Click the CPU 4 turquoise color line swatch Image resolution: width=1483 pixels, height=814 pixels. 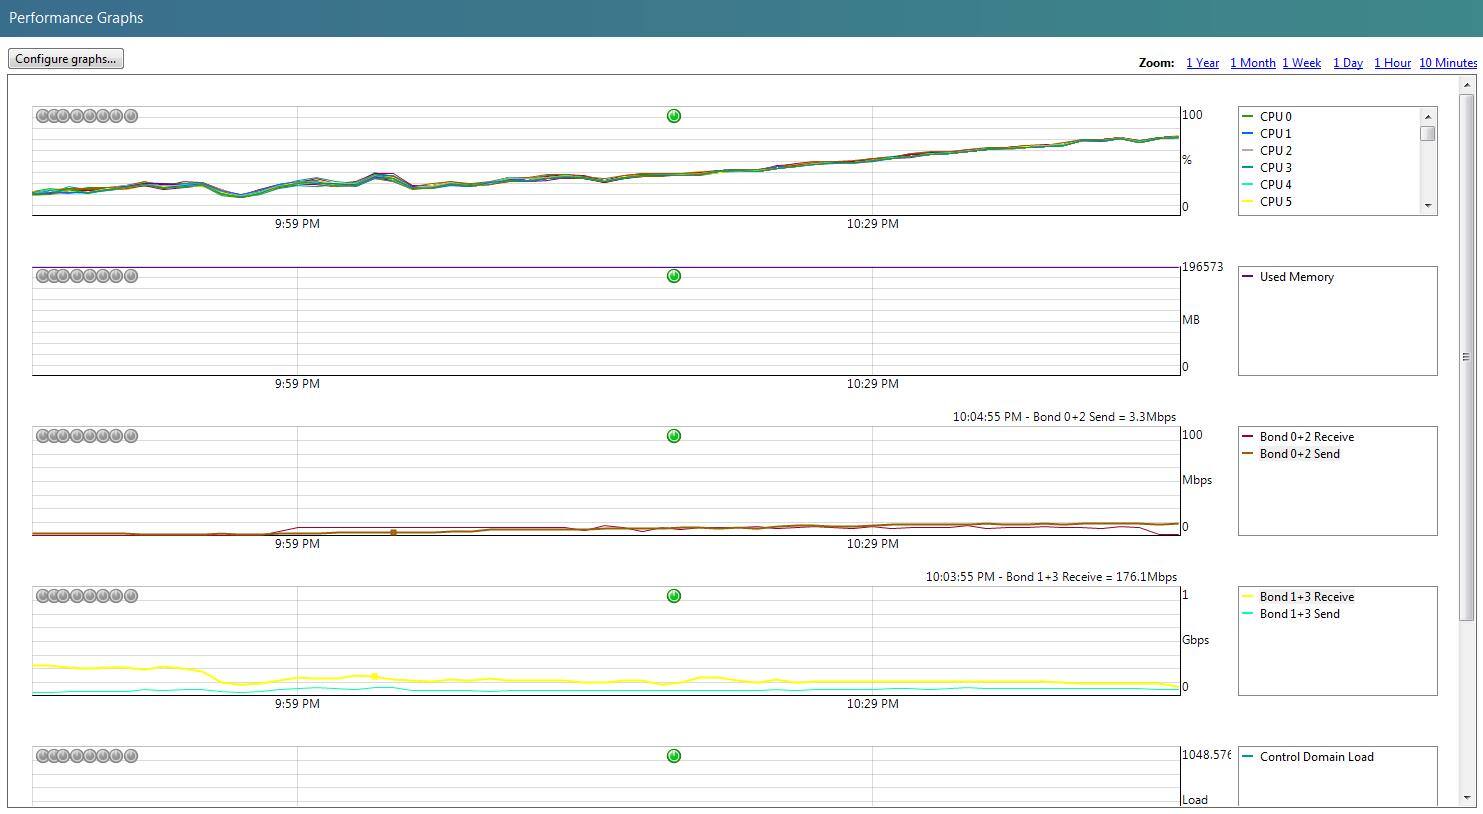pyautogui.click(x=1248, y=185)
